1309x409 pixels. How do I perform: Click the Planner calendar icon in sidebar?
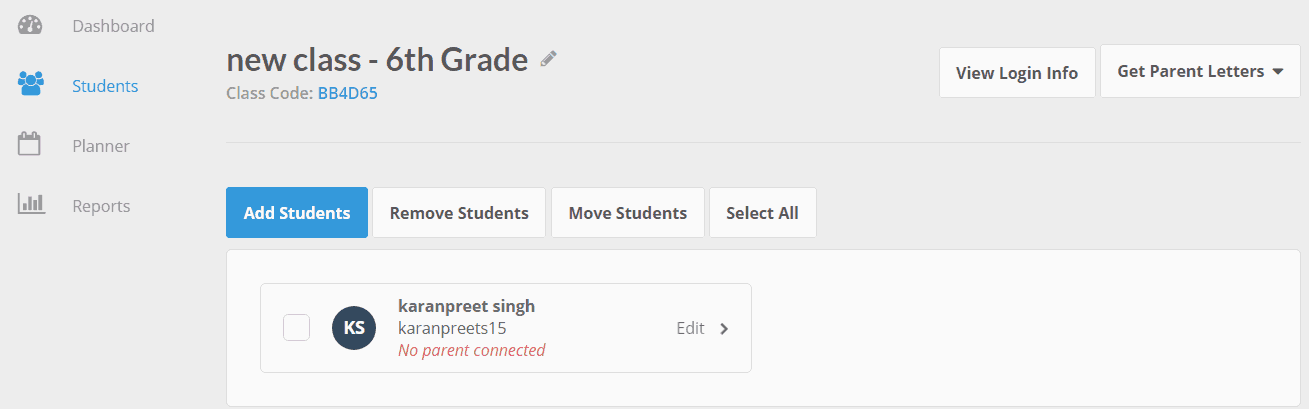(30, 145)
